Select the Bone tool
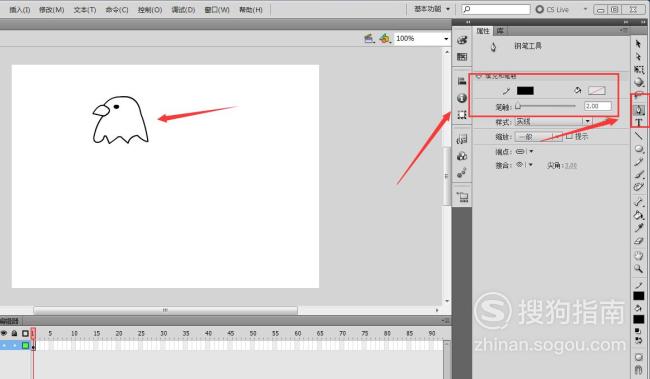650x379 pixels. 638,202
